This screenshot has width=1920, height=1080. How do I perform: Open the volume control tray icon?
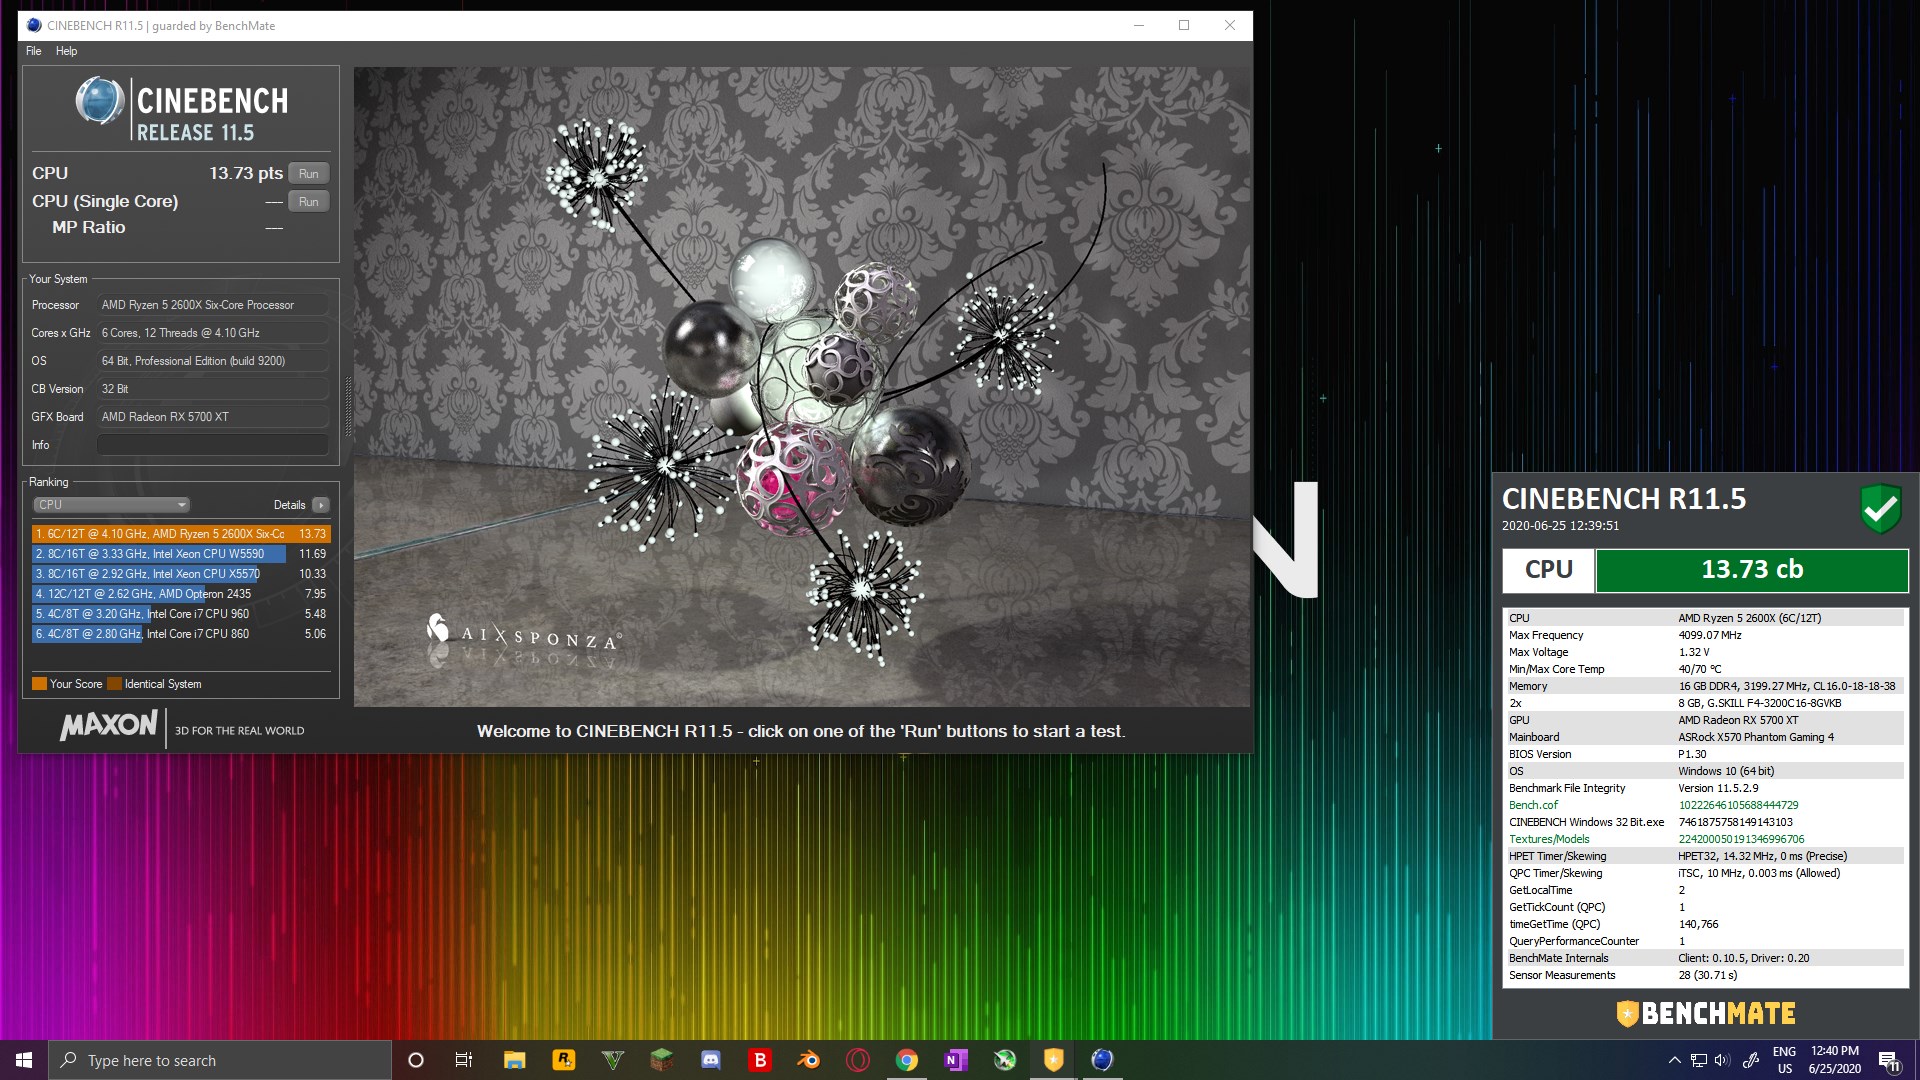click(x=1722, y=1060)
